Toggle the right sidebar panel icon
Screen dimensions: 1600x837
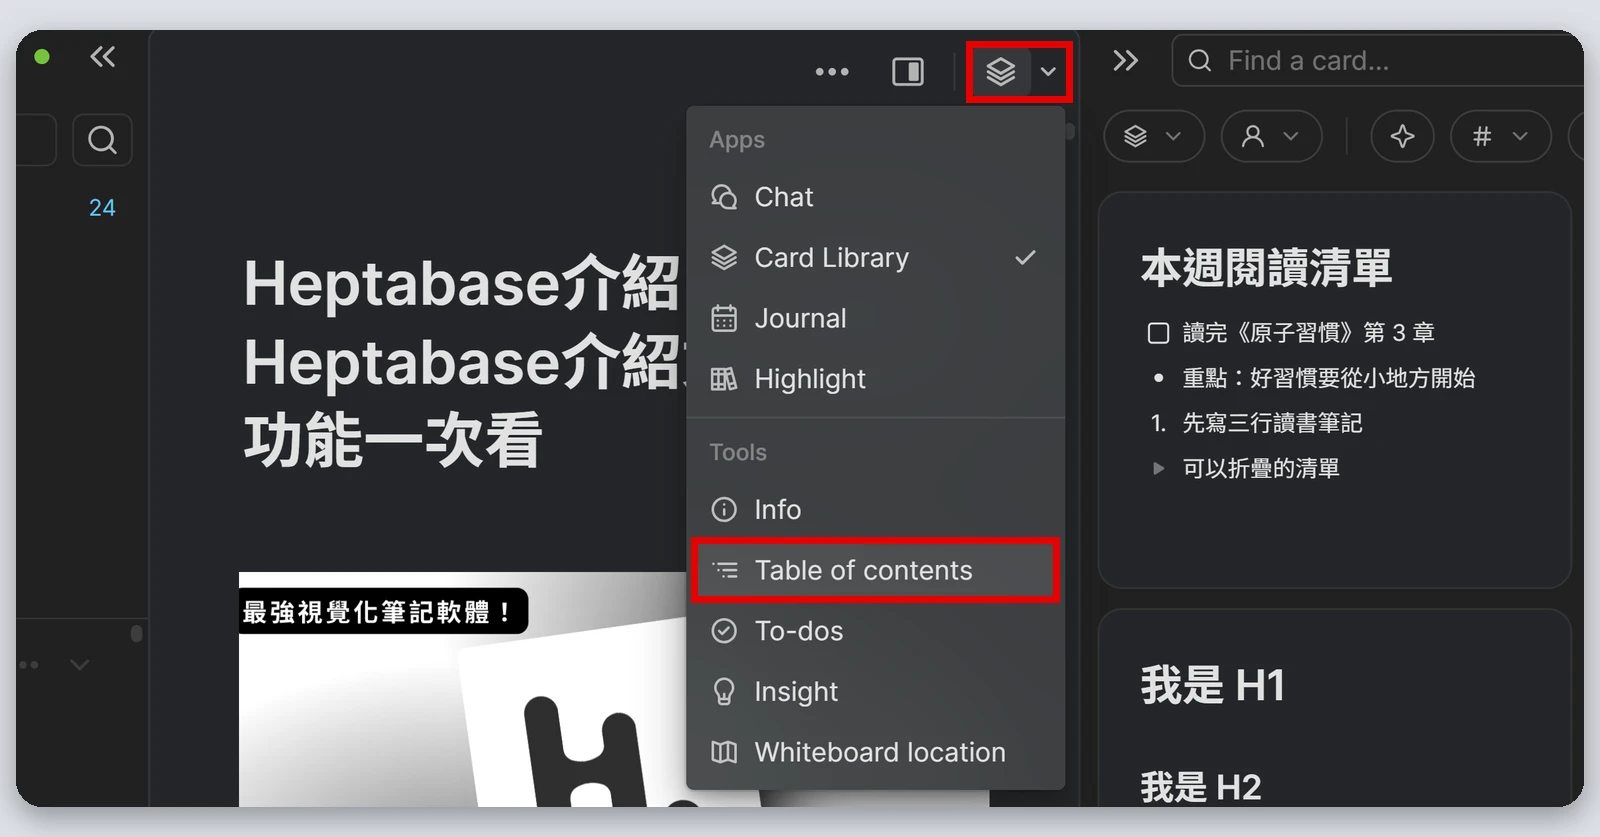[908, 72]
